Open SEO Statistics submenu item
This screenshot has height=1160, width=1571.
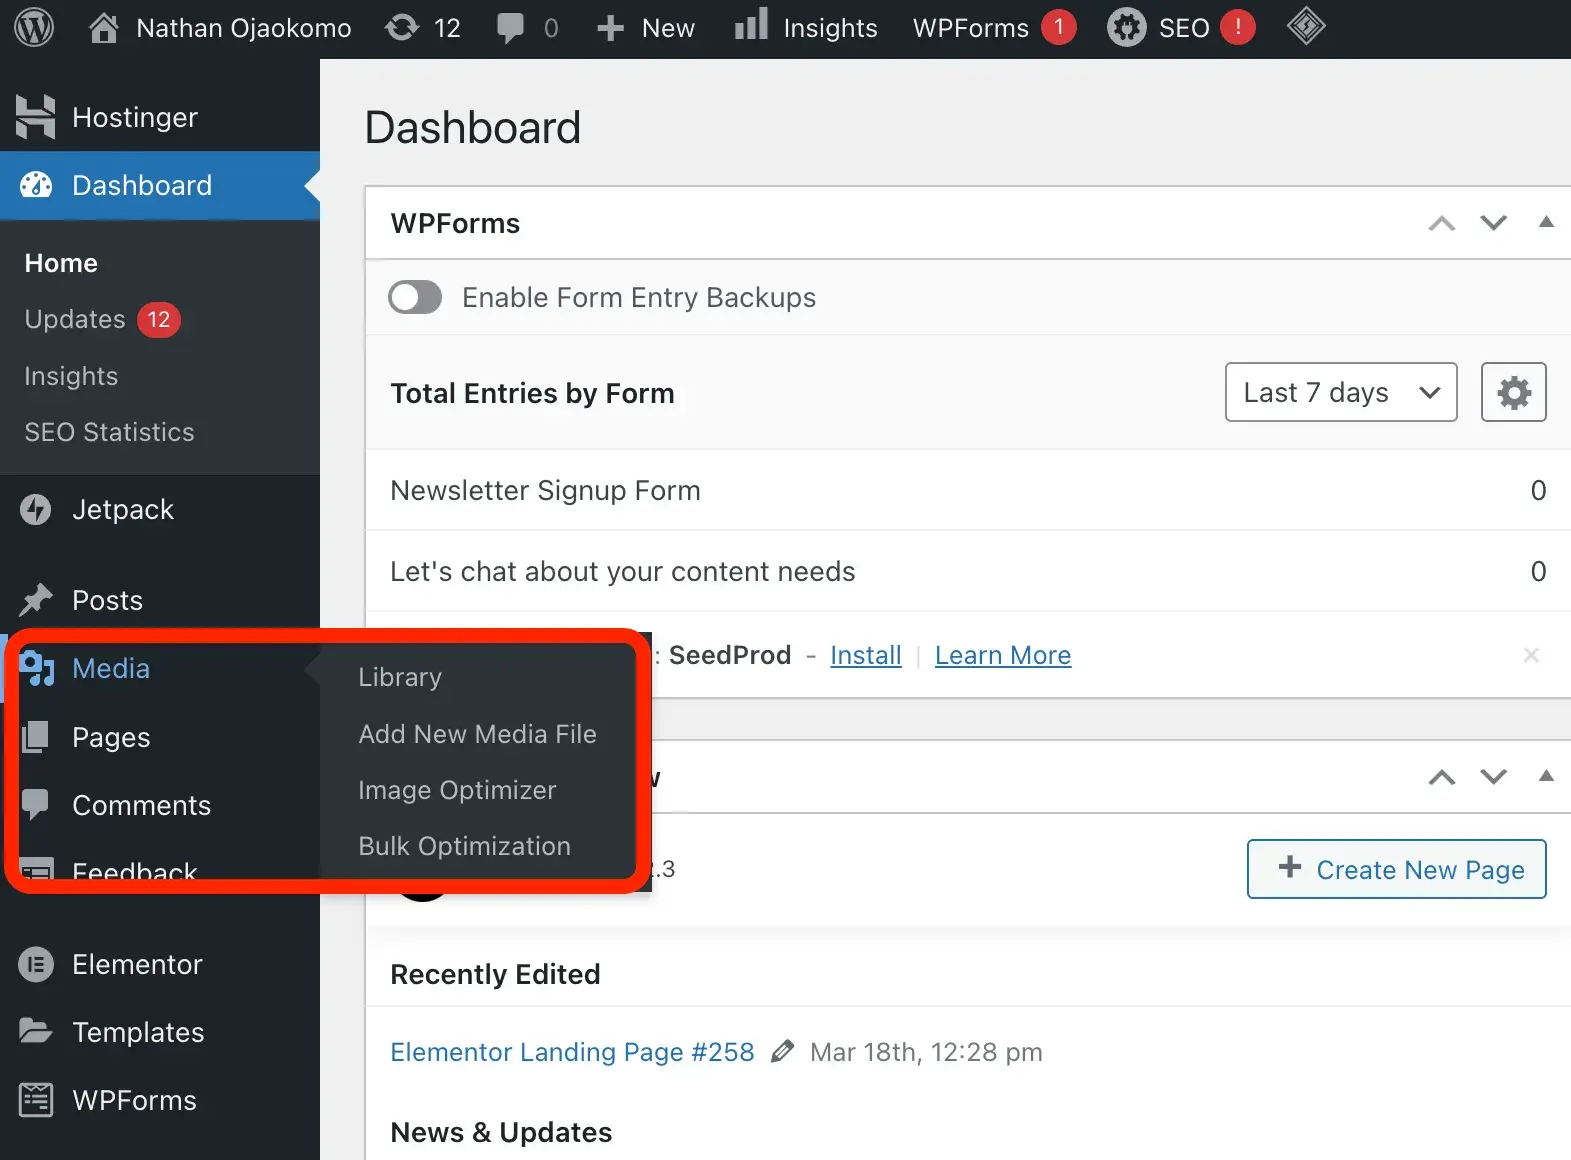[109, 432]
